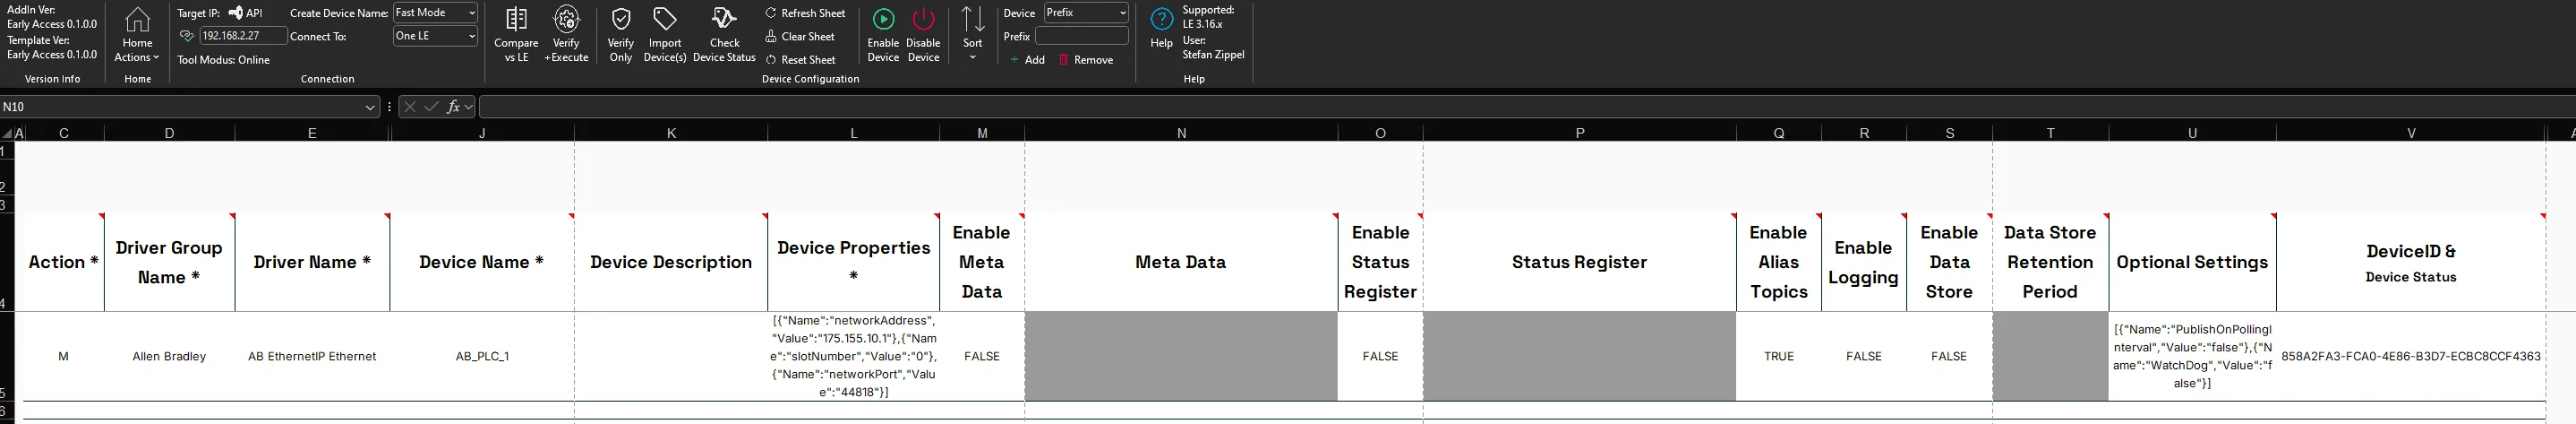Click Remove prefix button
The image size is (2576, 424).
pos(1086,60)
